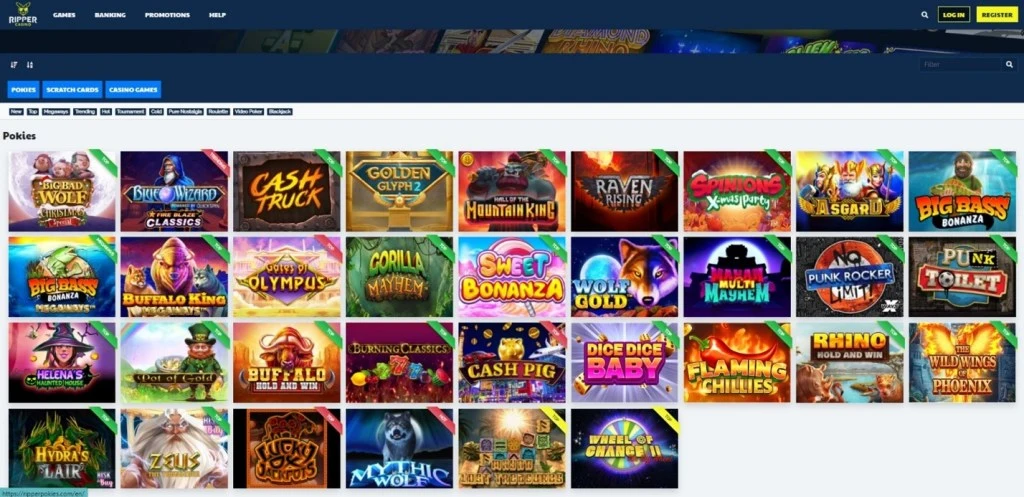The image size is (1024, 497).
Task: Open the Sweet Bonanza game thumbnail
Action: click(512, 277)
